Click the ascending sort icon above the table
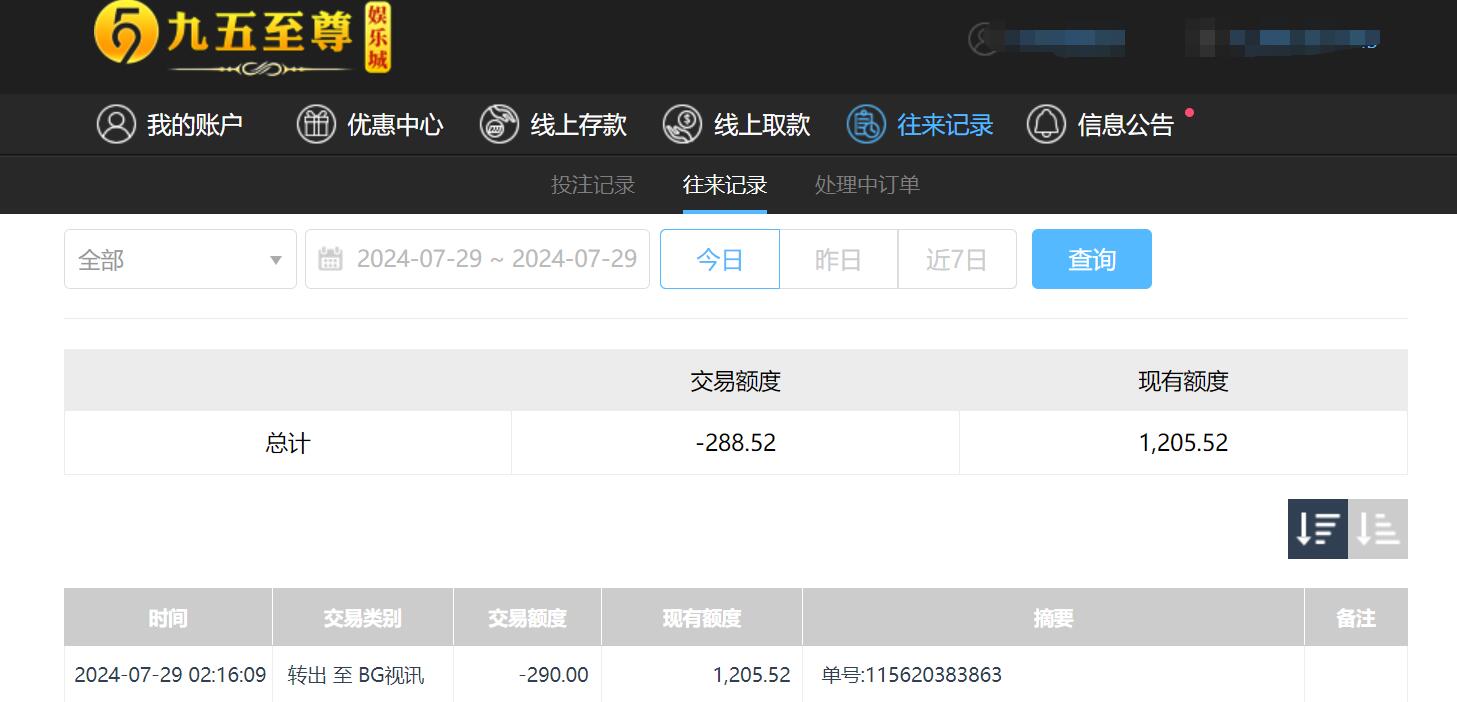 point(1377,529)
